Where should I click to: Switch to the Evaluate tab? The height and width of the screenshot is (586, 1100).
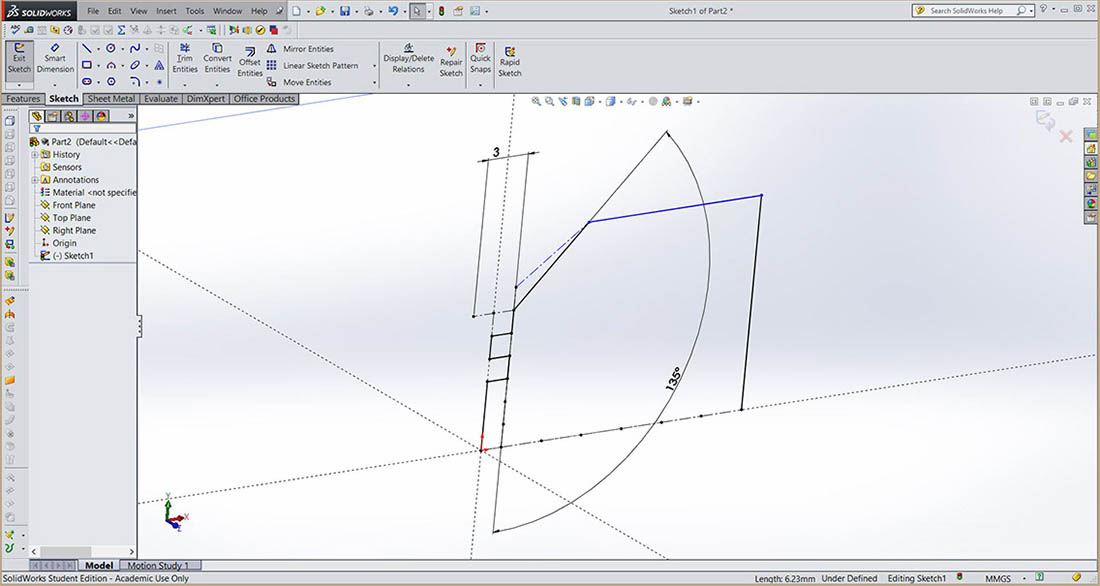(161, 99)
